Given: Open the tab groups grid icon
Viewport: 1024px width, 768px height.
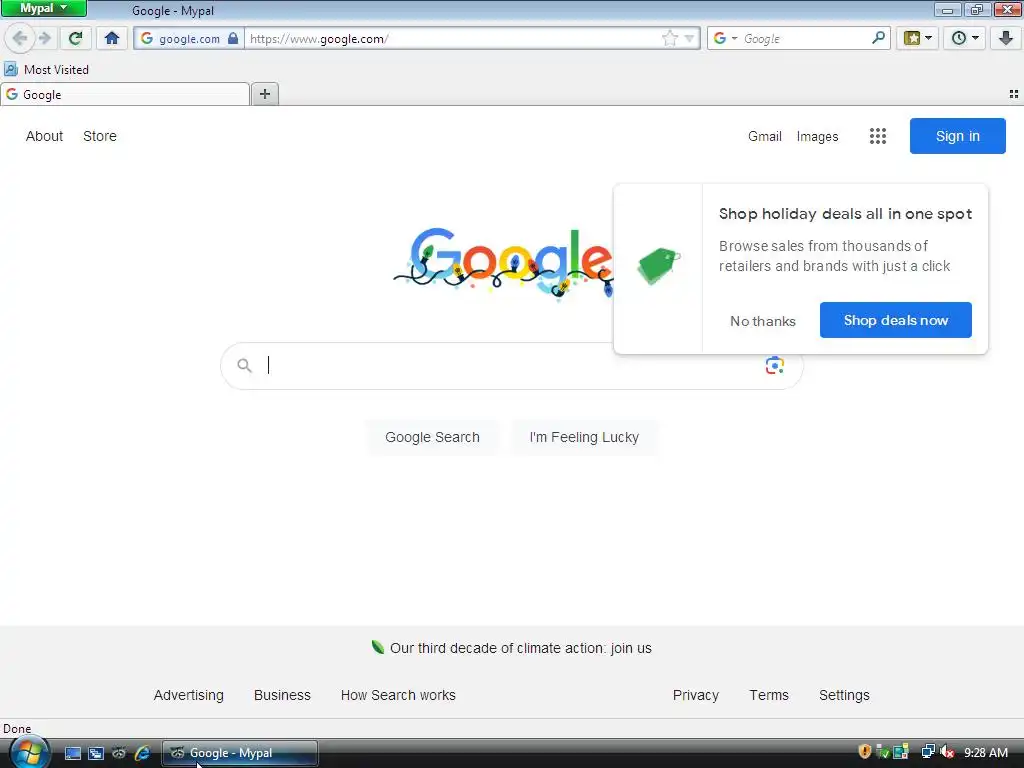Looking at the screenshot, I should (1014, 95).
